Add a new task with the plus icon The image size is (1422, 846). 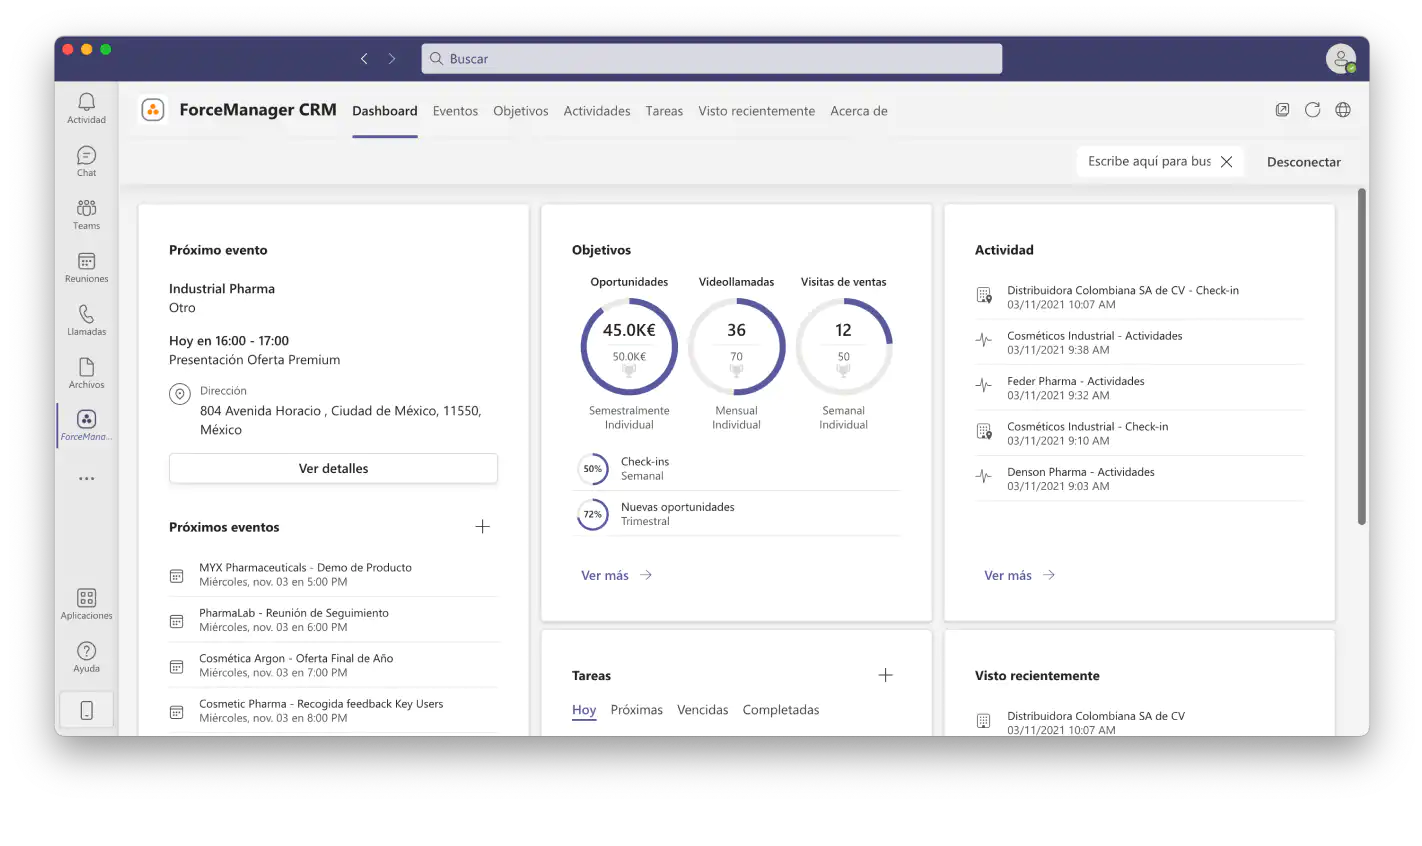[x=885, y=675]
